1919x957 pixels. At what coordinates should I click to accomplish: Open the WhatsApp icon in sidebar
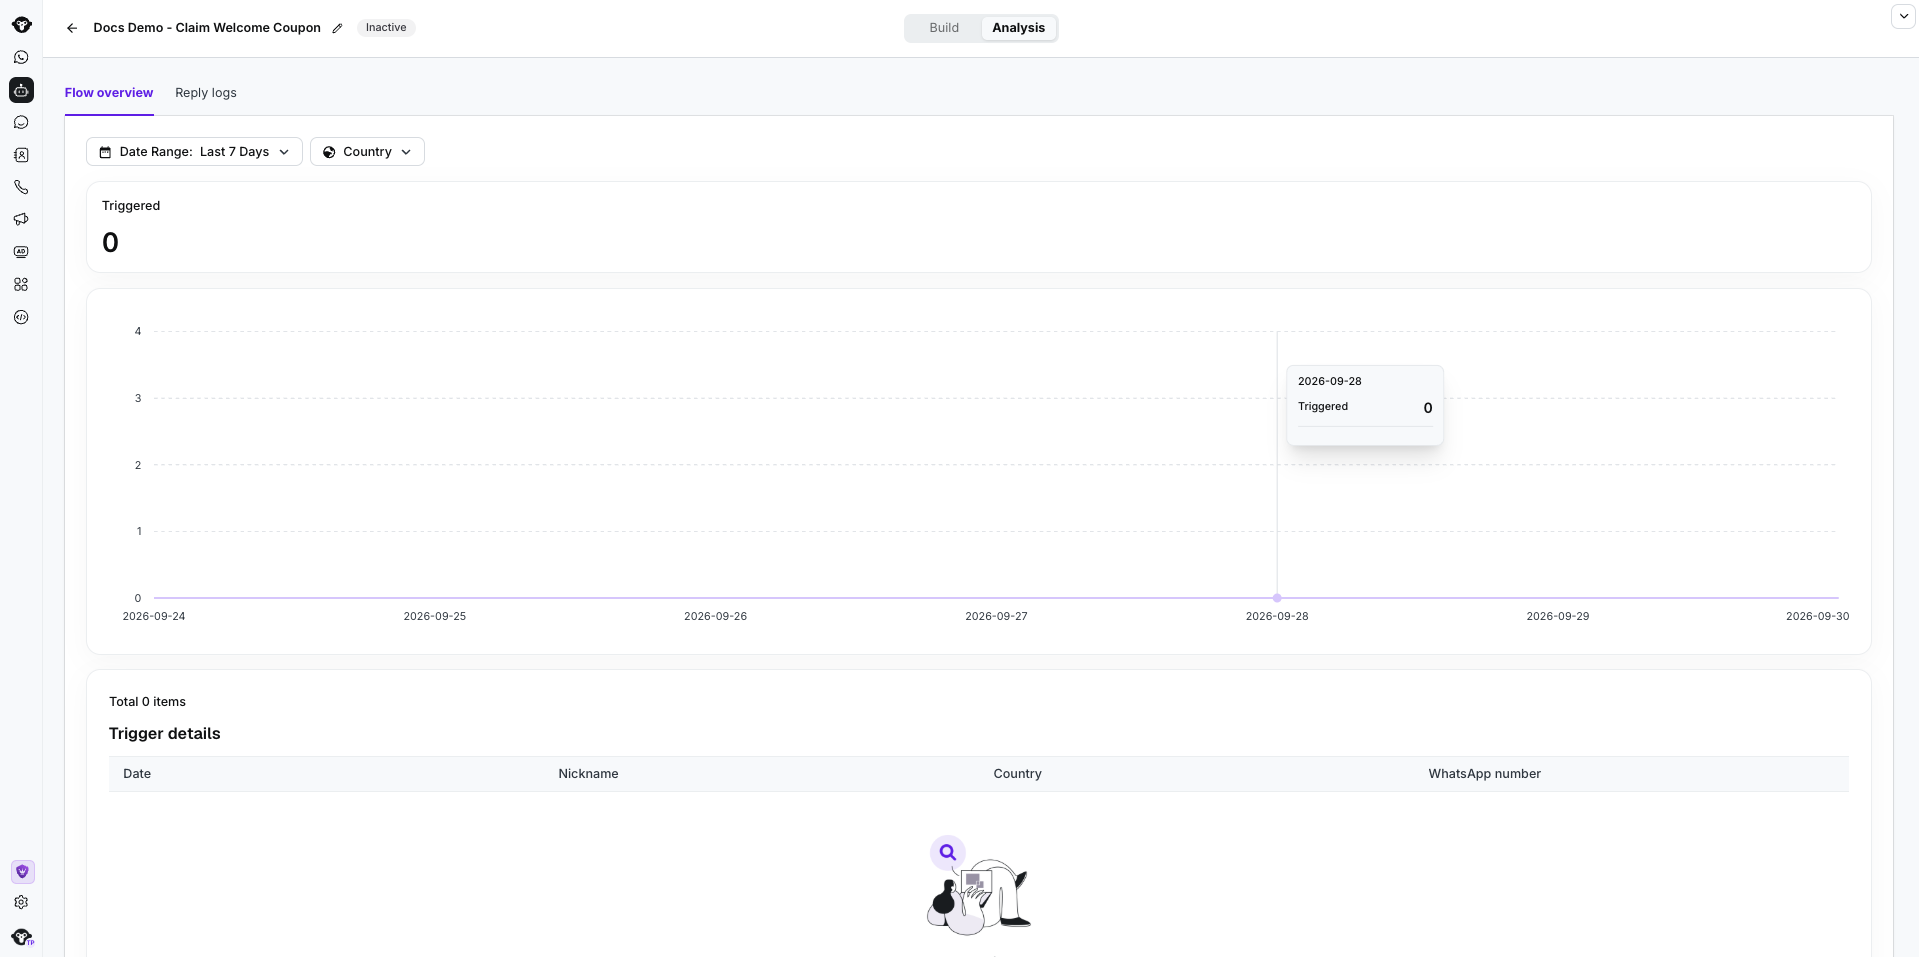21,58
